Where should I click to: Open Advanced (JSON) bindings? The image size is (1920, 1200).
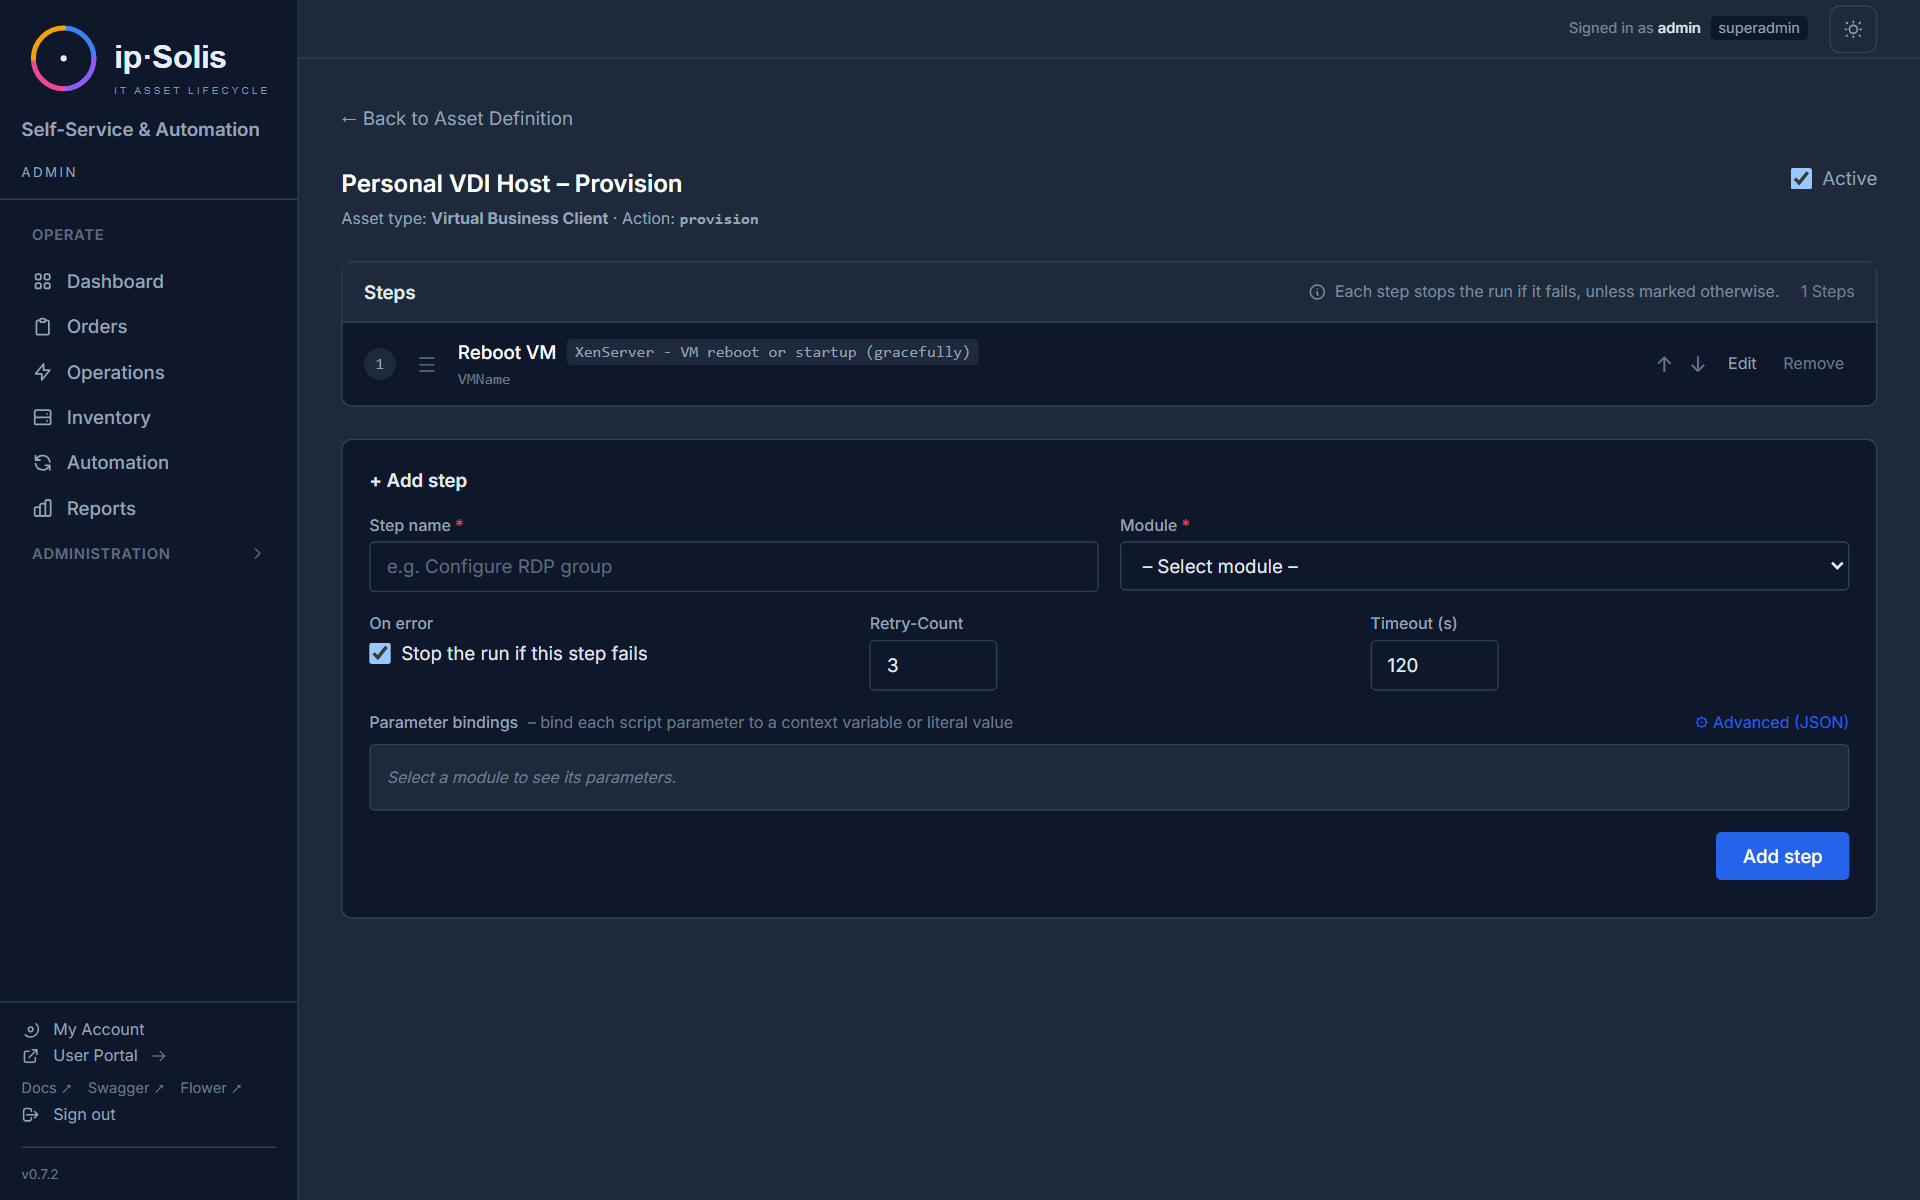(x=1771, y=722)
